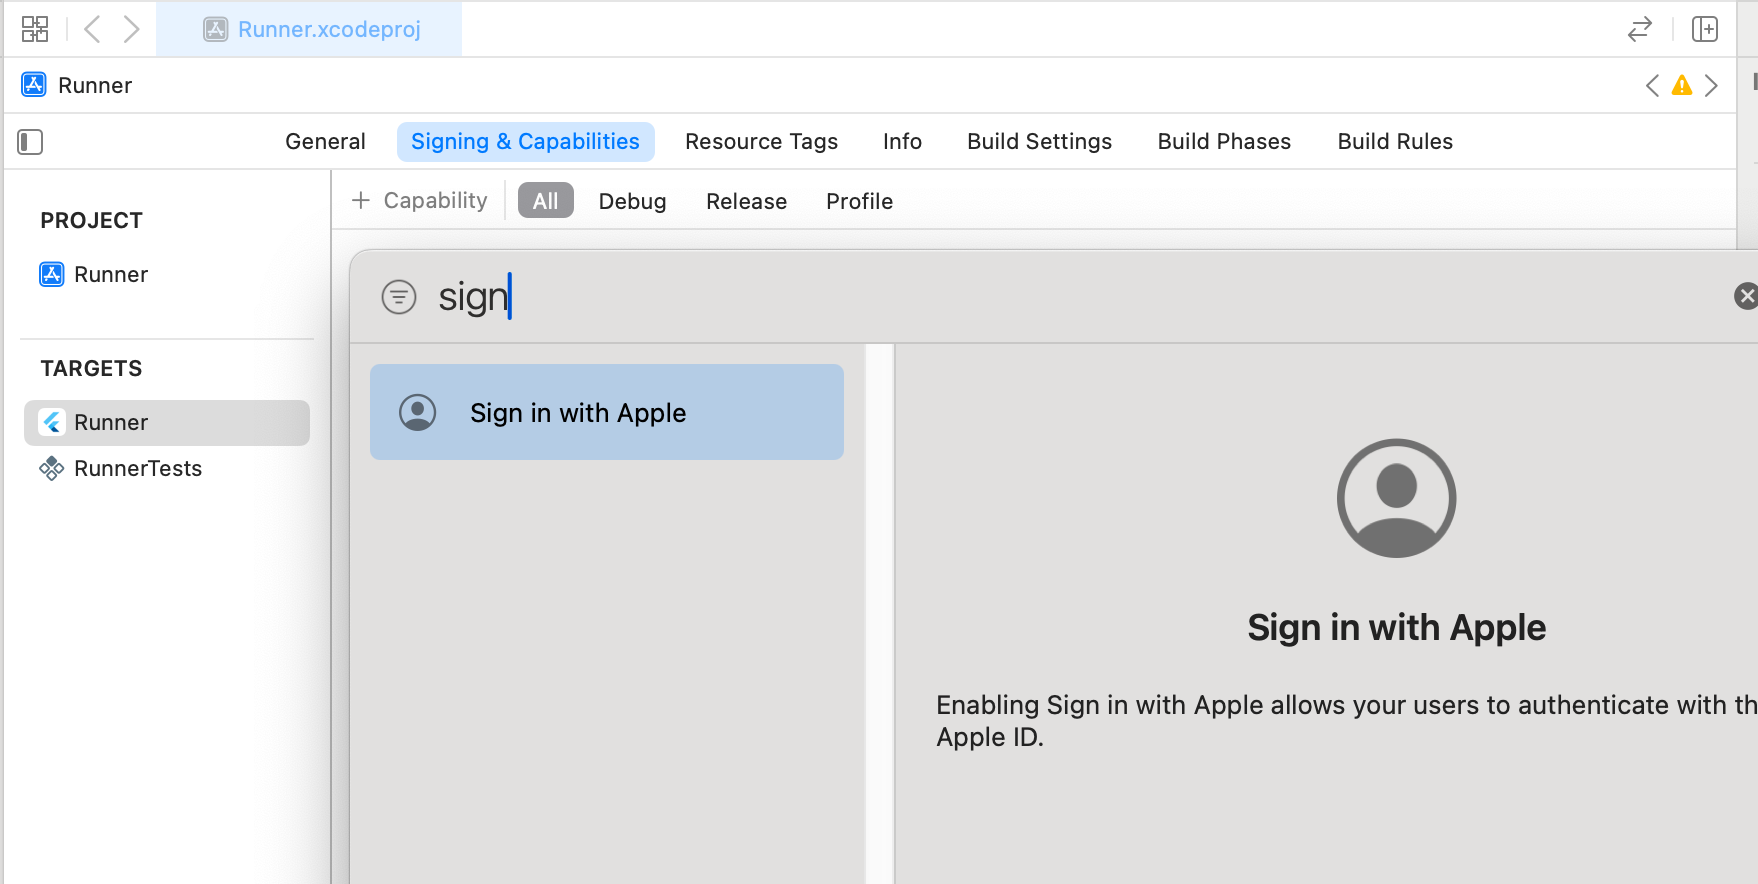Click the TARGETS section header
1758x884 pixels.
(91, 369)
